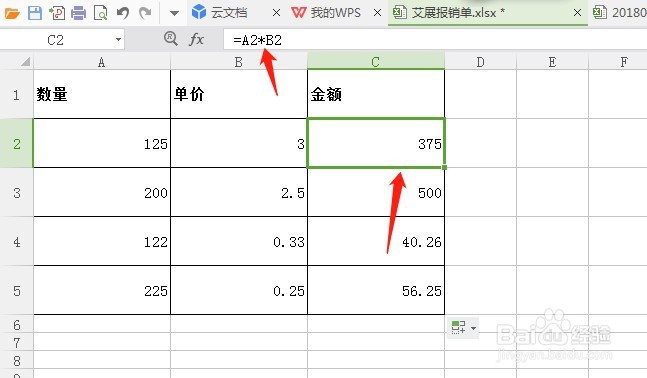Select cell B2 containing 3

click(x=239, y=143)
